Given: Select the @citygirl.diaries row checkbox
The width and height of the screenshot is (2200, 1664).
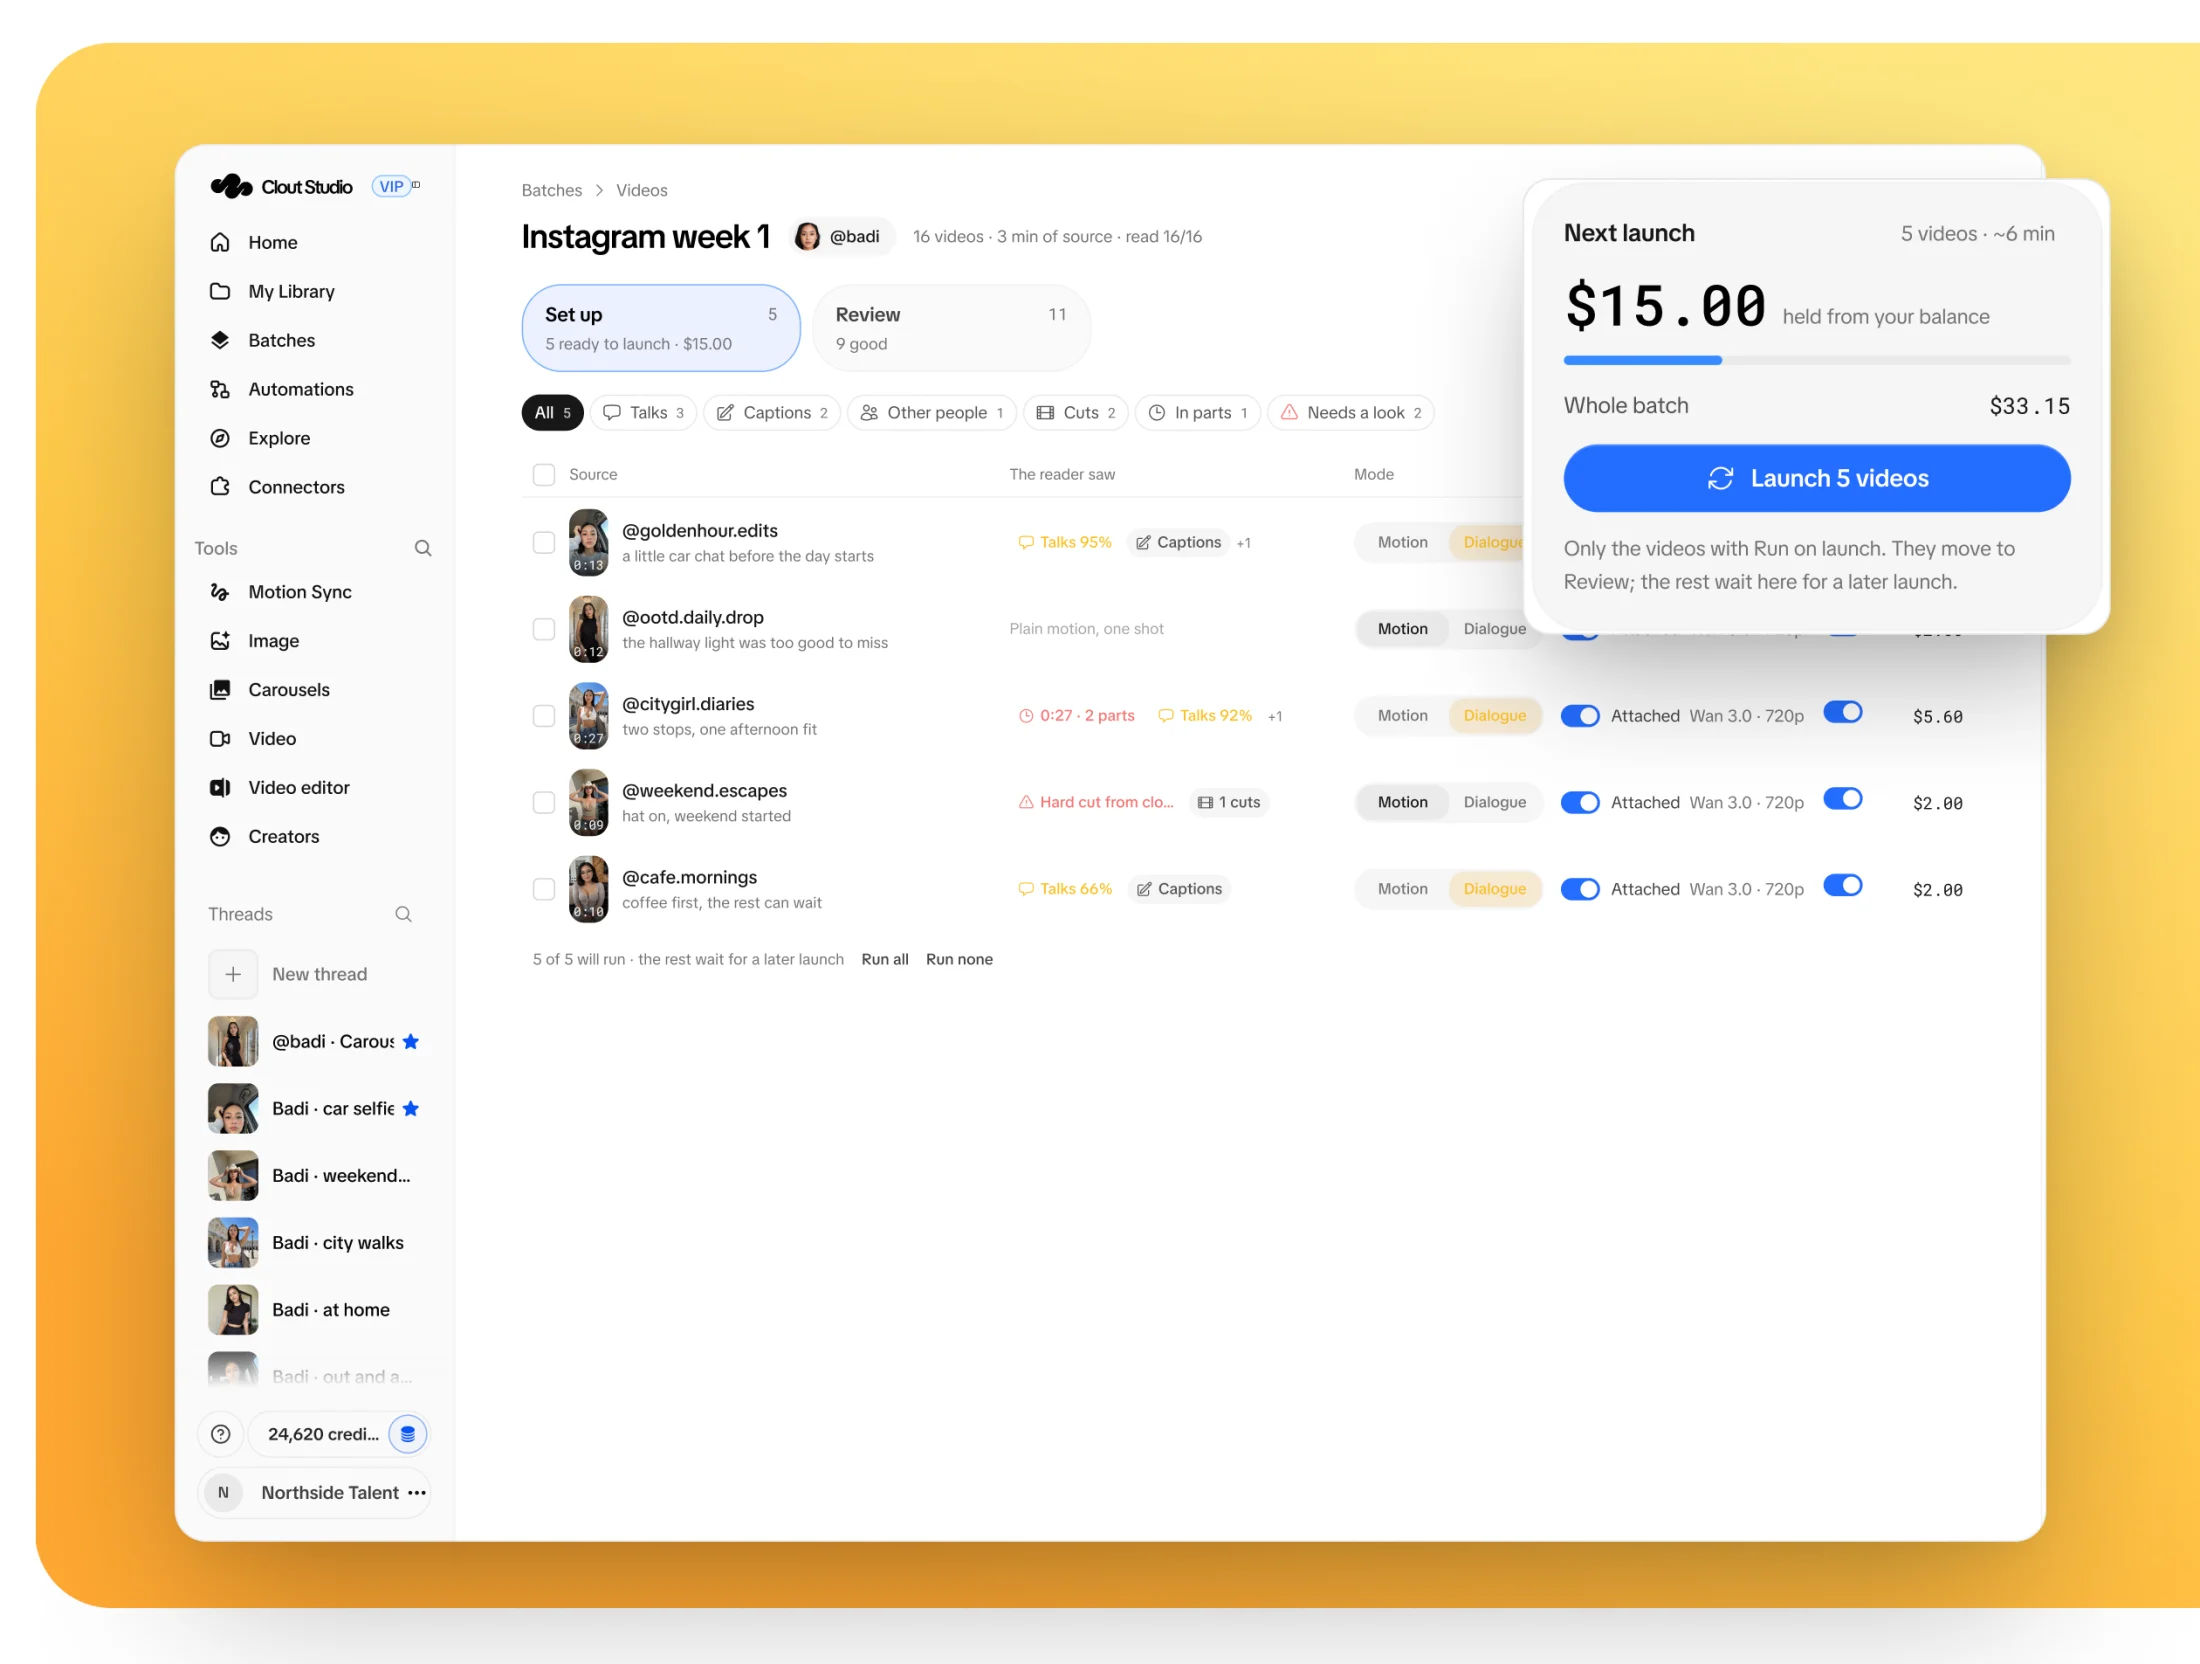Looking at the screenshot, I should coord(544,716).
